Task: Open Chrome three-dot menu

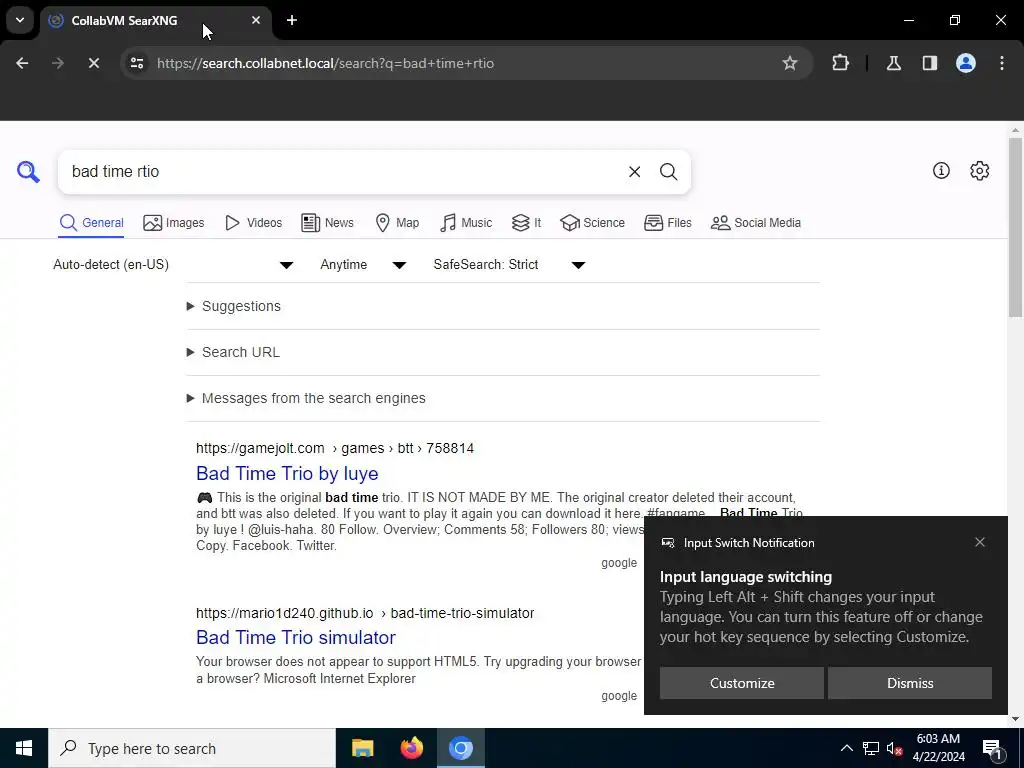Action: (1002, 63)
